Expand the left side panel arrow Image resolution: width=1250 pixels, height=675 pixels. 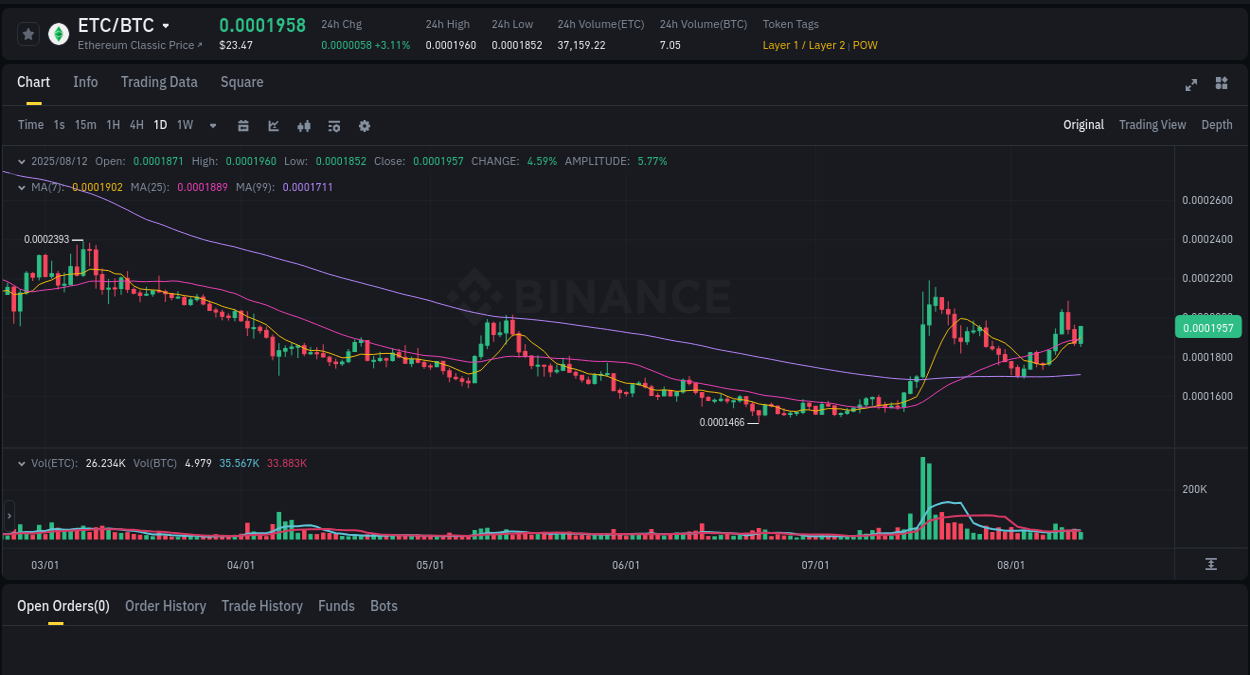pyautogui.click(x=9, y=516)
